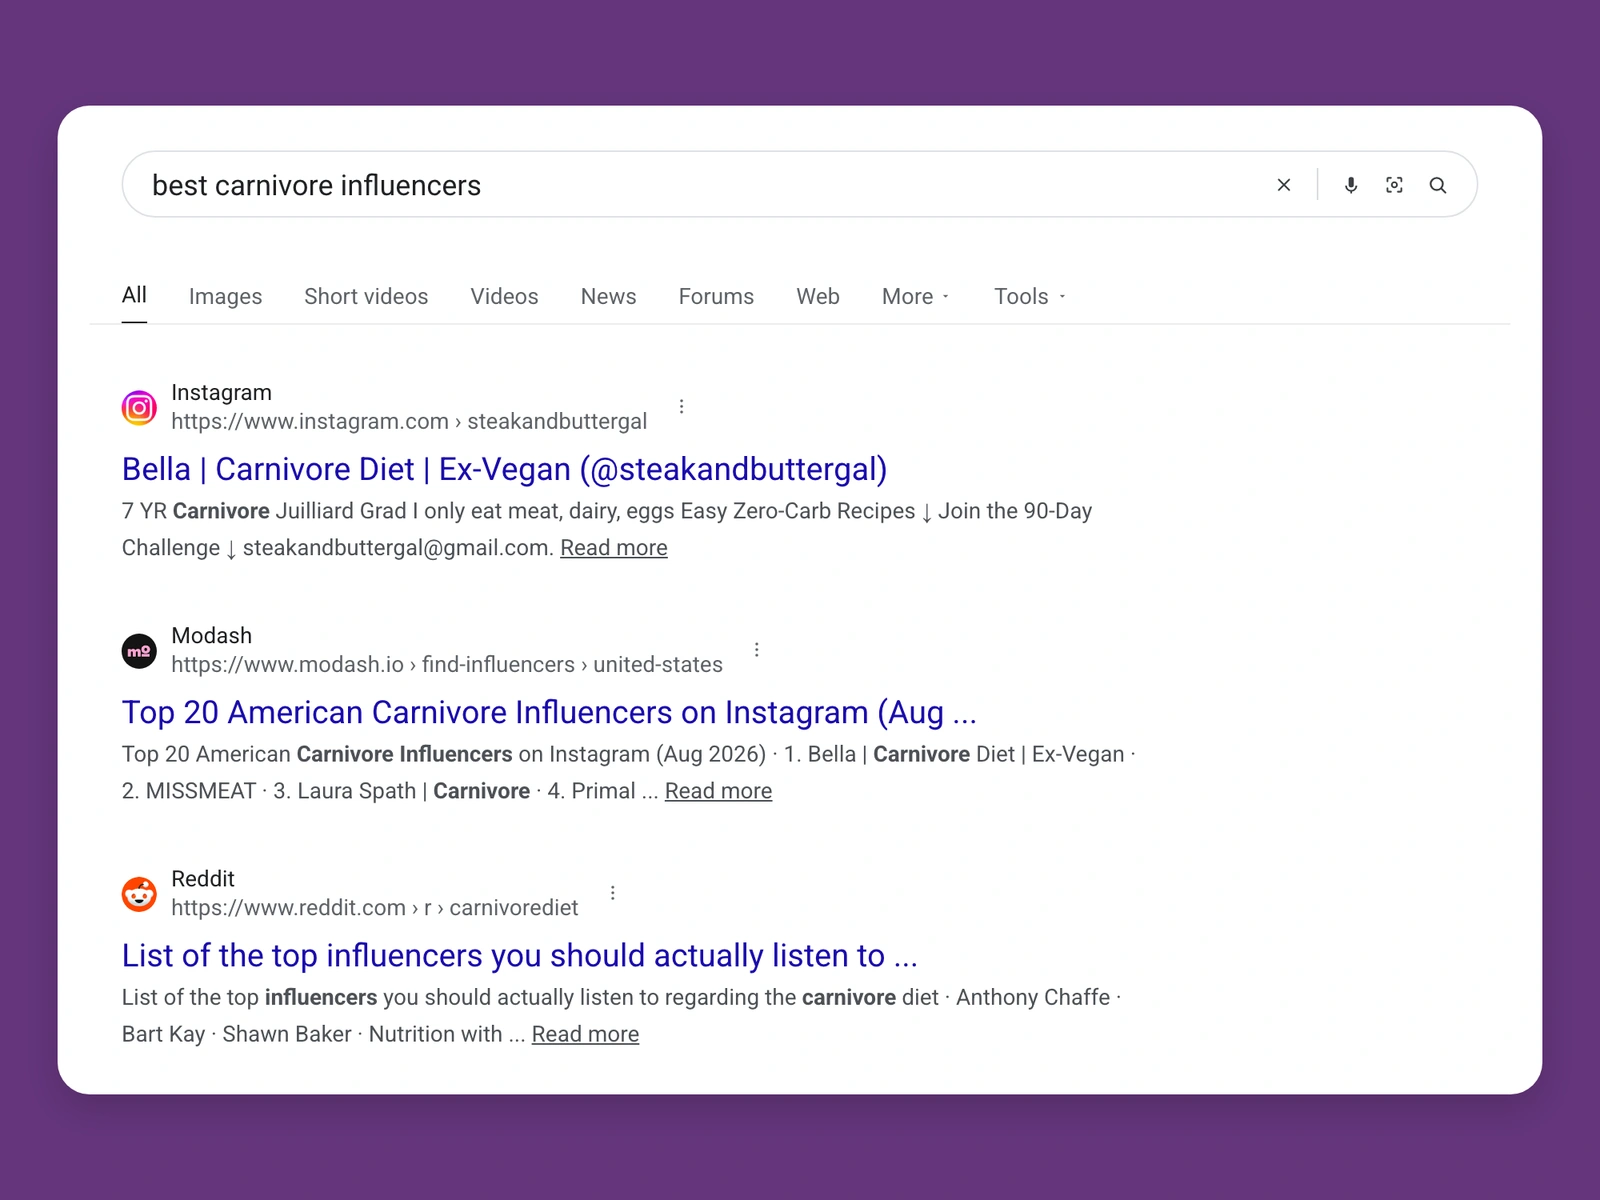This screenshot has height=1200, width=1600.
Task: Click Read more under Modash result
Action: (x=718, y=791)
